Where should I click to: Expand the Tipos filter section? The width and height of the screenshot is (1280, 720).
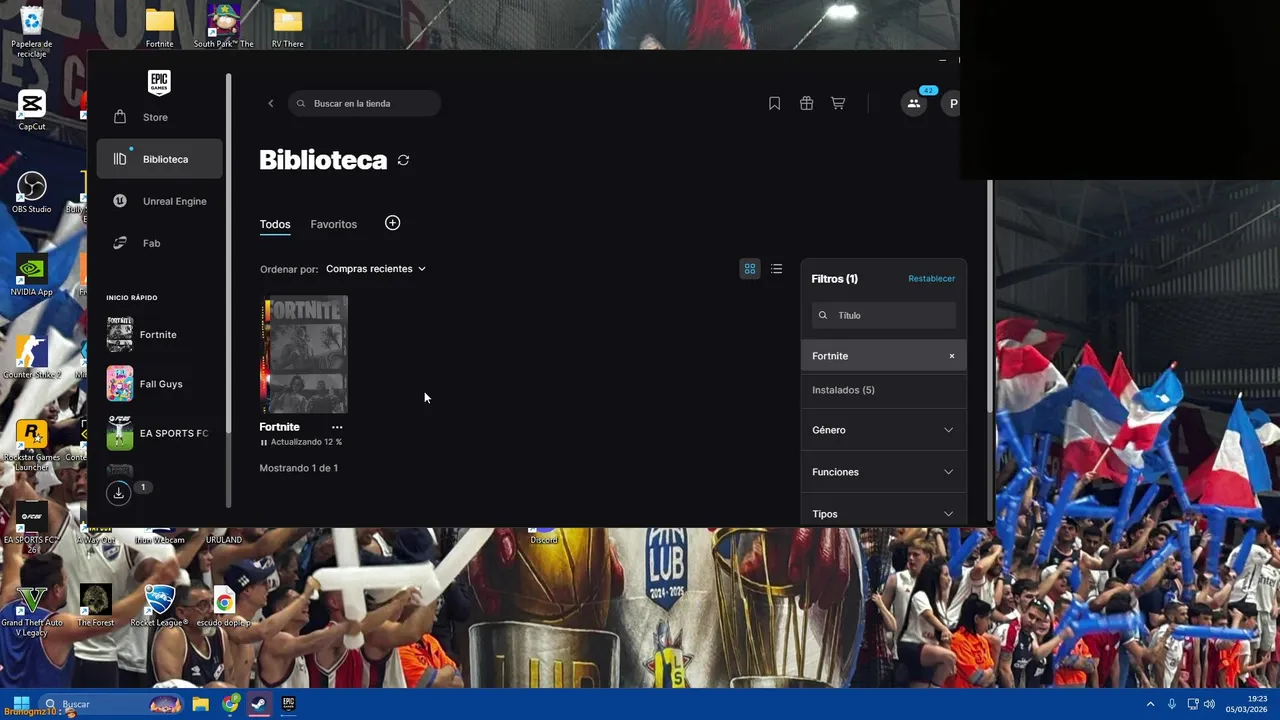pos(884,513)
